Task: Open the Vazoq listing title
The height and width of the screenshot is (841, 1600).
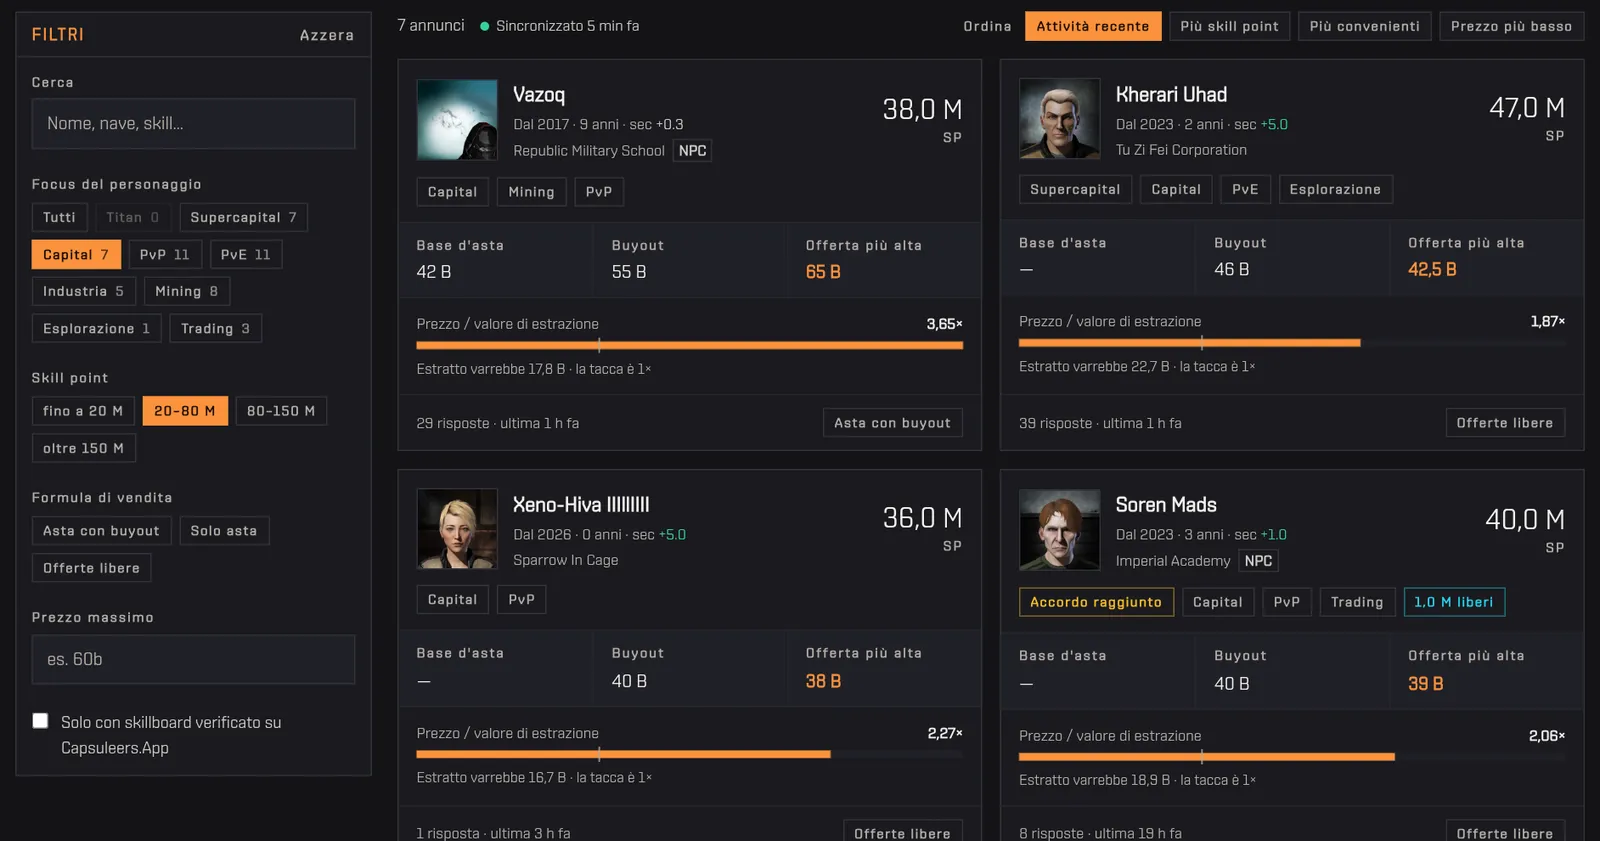Action: pyautogui.click(x=539, y=95)
